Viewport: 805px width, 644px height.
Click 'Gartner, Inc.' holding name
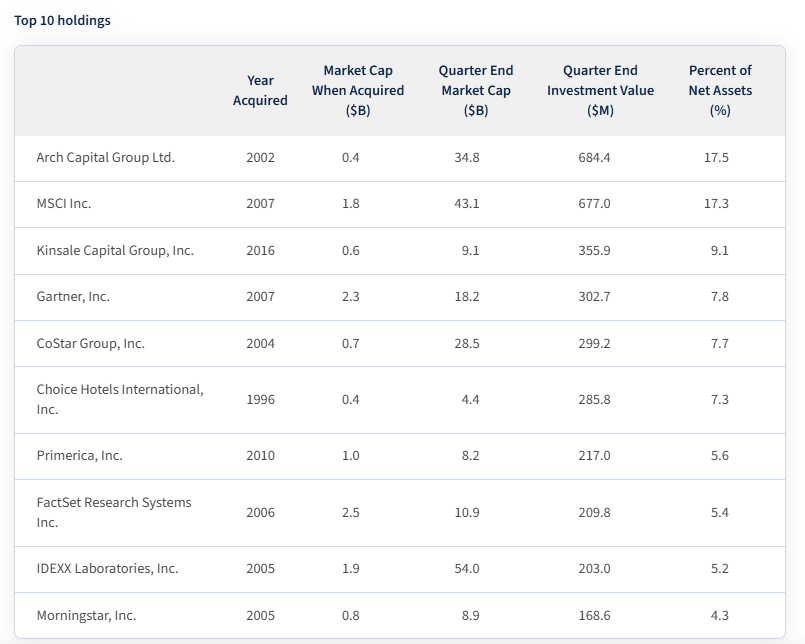click(73, 297)
